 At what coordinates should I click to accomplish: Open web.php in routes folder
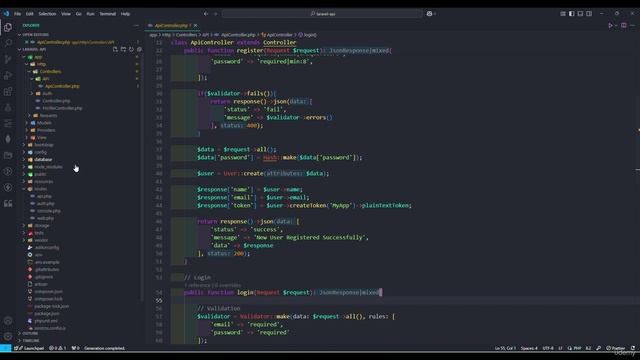point(45,218)
